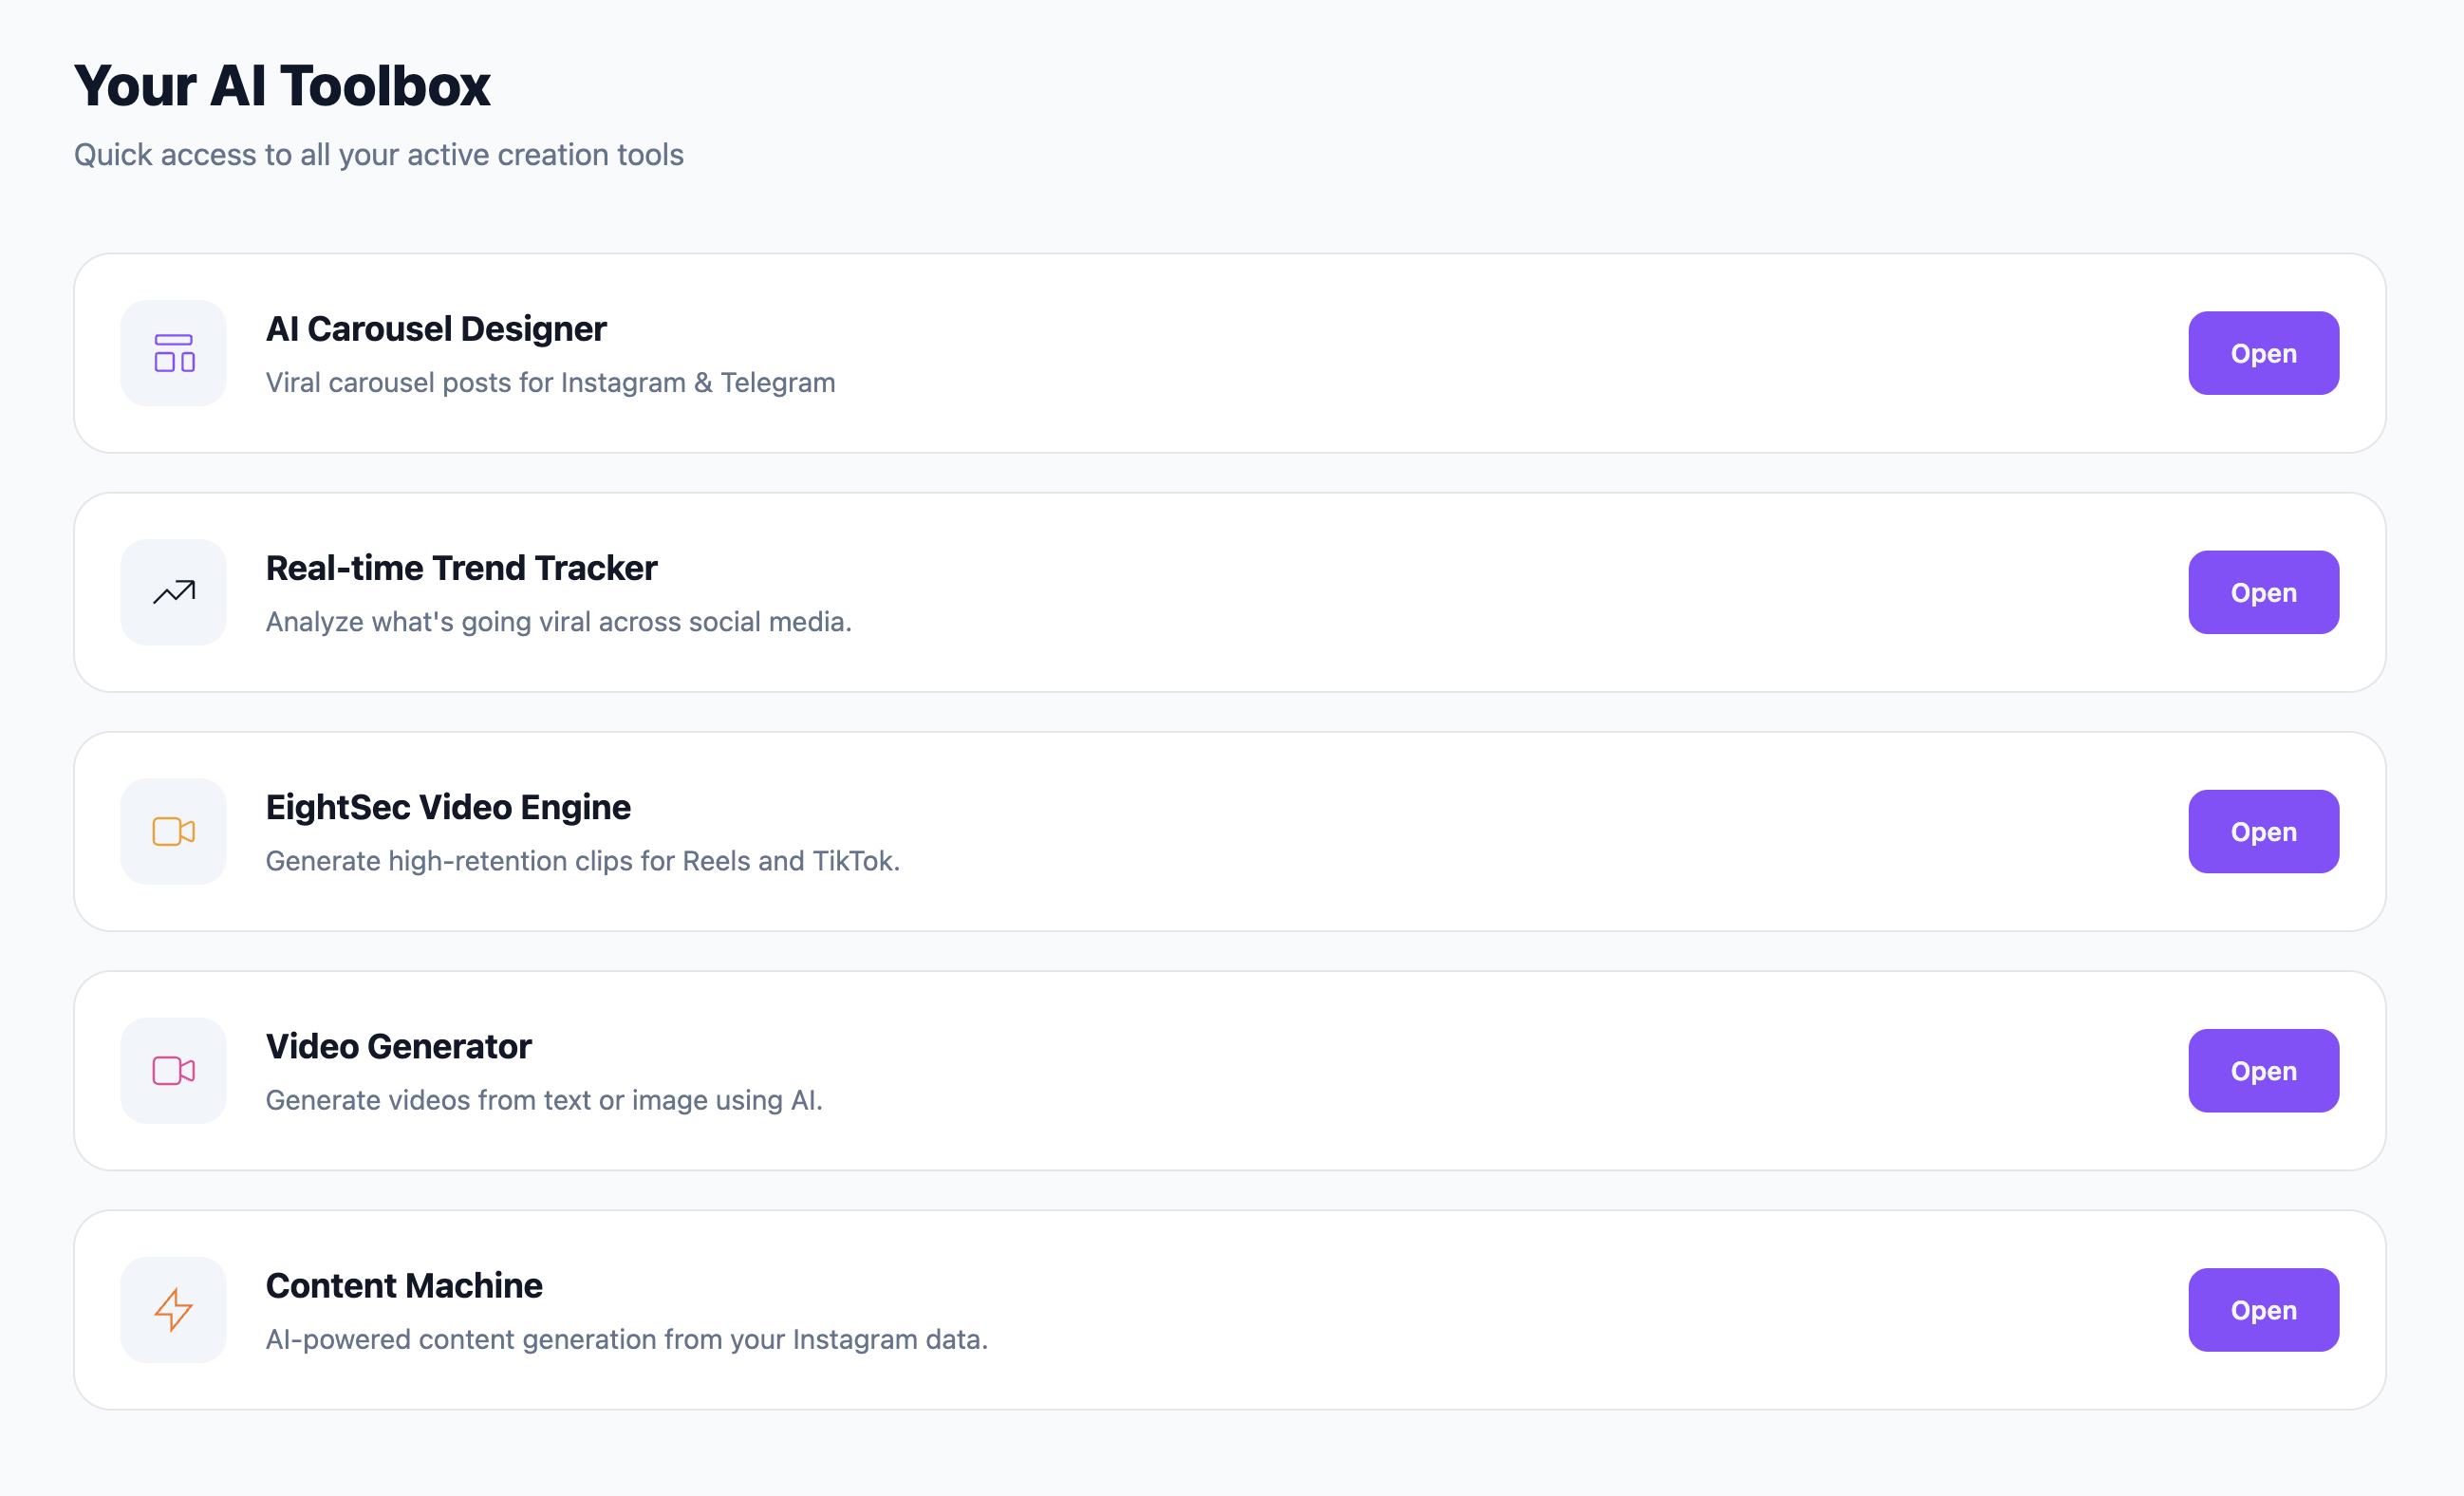Screen dimensions: 2464x1496
Task: Click the trending arrow icon for Trend Tracker
Action: (172, 592)
